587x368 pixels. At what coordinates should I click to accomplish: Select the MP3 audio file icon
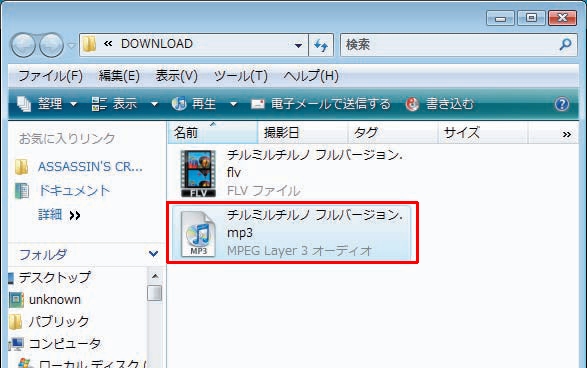198,234
